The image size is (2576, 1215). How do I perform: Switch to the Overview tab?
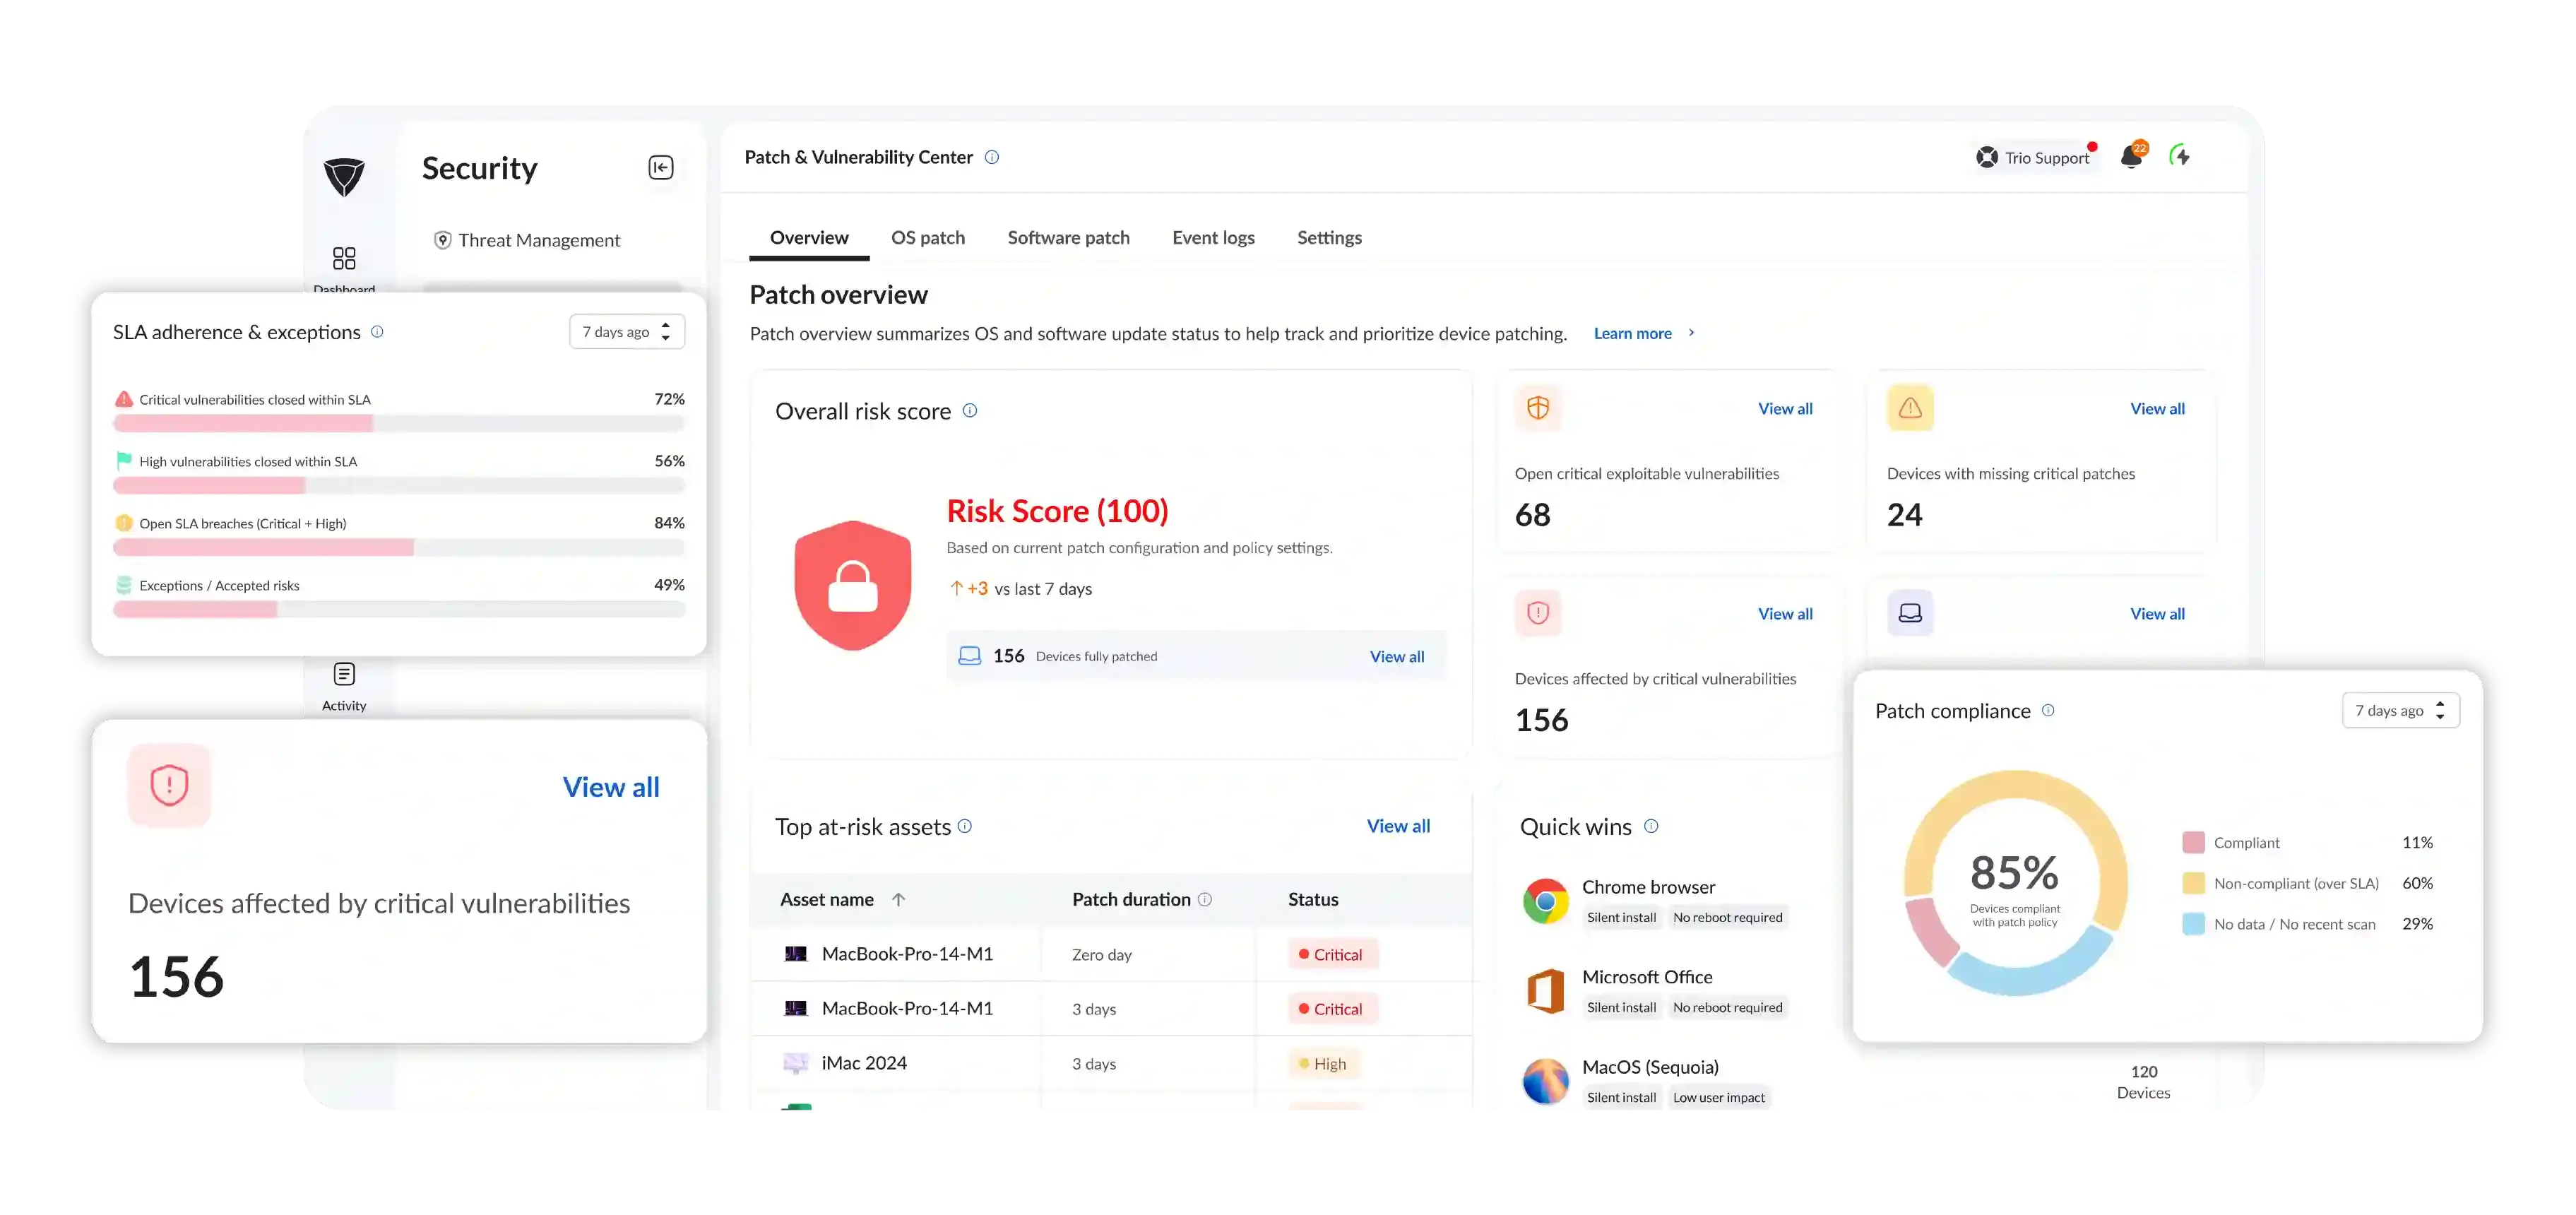[809, 238]
